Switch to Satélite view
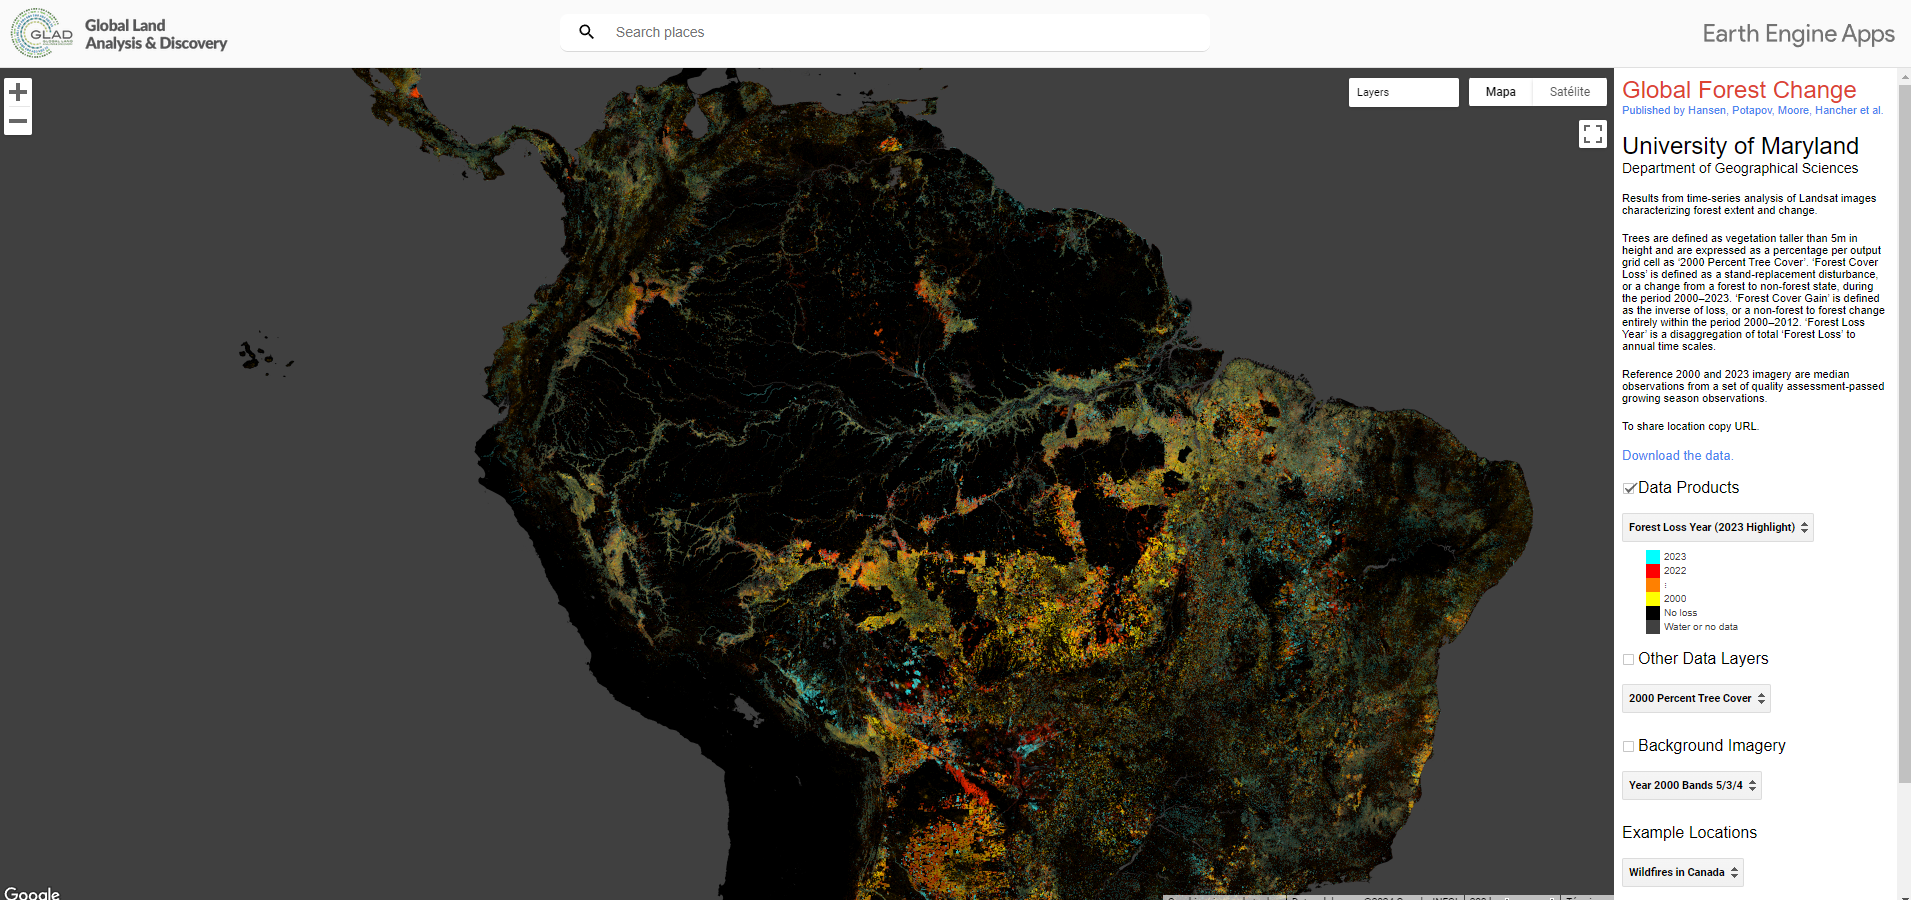The image size is (1911, 900). 1570,92
